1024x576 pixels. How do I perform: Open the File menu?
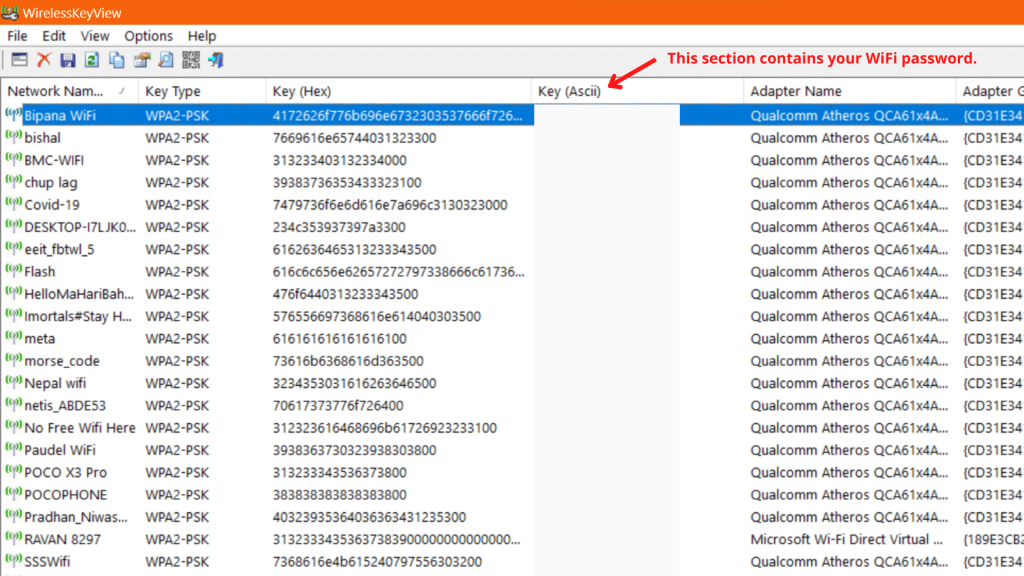[17, 36]
